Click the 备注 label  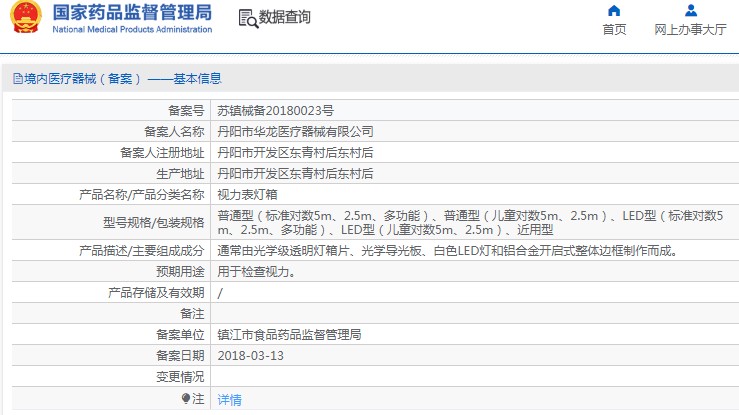pyautogui.click(x=192, y=314)
